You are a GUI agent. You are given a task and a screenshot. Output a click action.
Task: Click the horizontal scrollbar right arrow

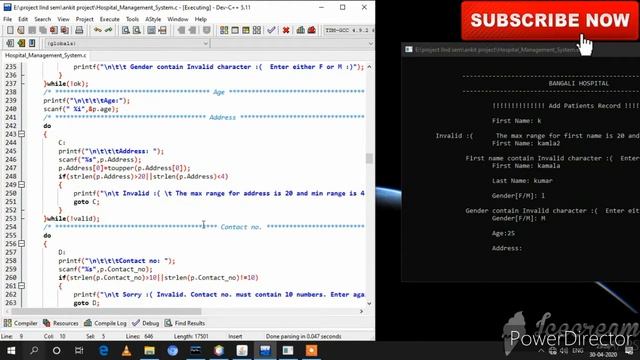[361, 311]
